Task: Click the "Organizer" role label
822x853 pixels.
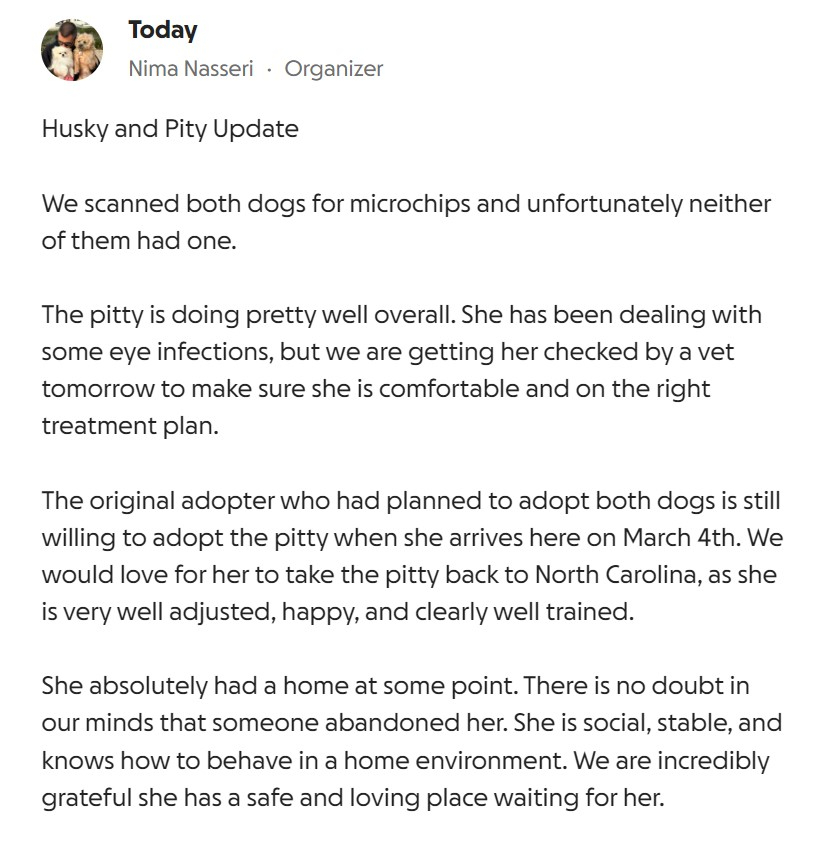Action: coord(333,69)
